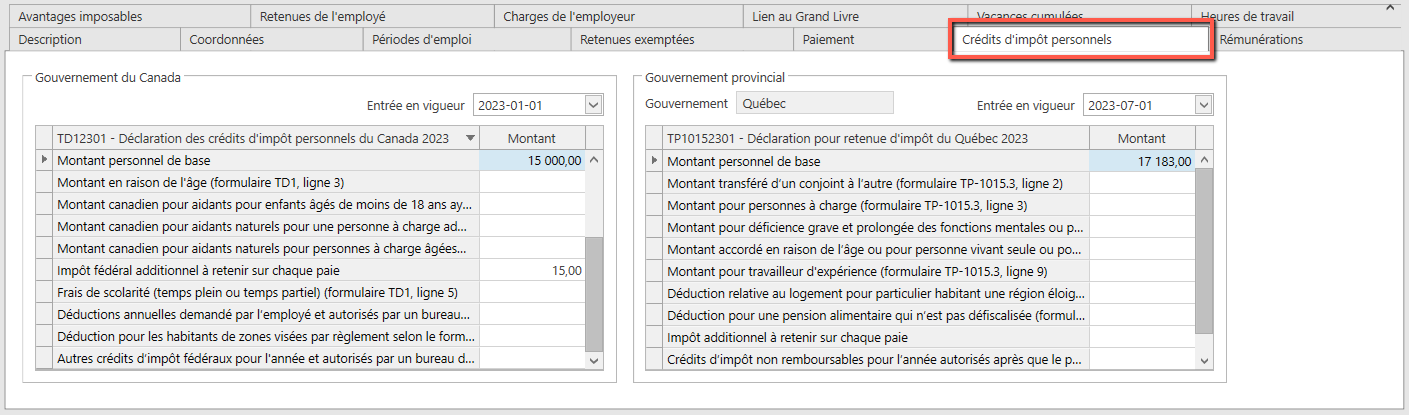Screen dimensions: 1409x415
Task: Select row Montant accordé en raison de l'âge
Action: (876, 248)
